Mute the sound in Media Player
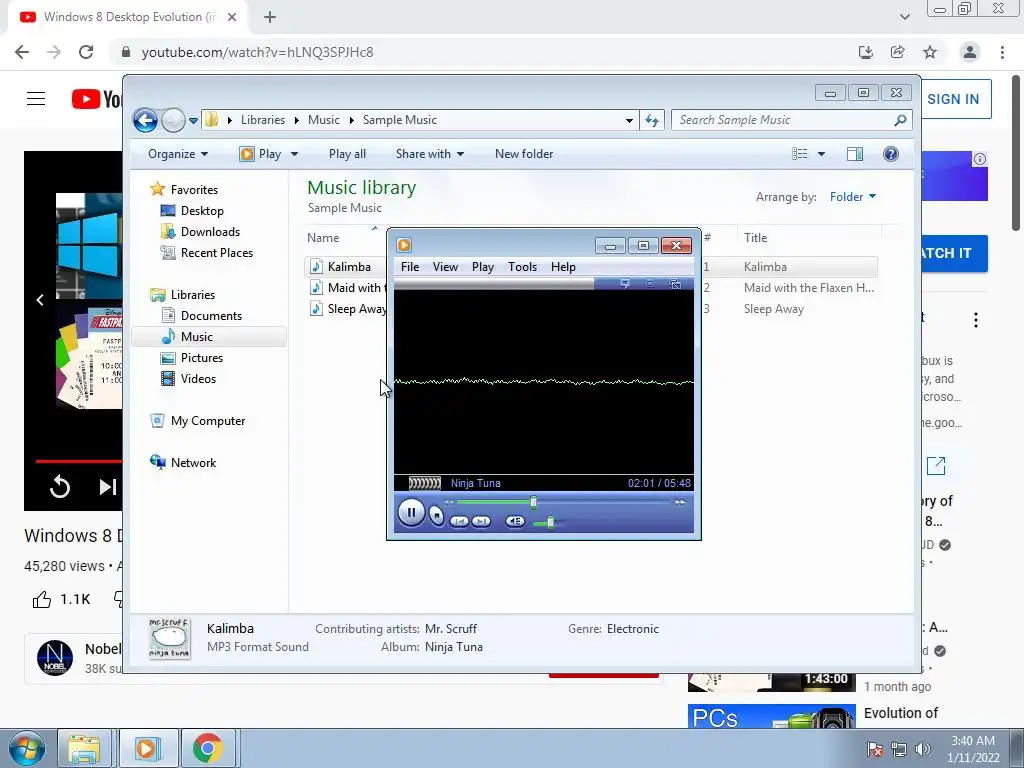This screenshot has height=768, width=1024. (x=515, y=521)
